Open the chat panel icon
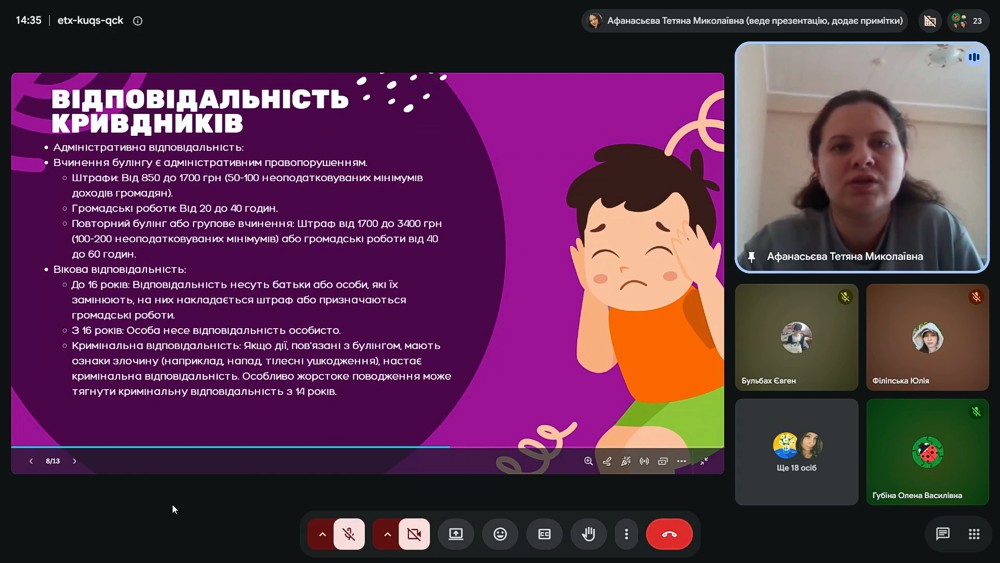The image size is (1000, 563). click(943, 534)
